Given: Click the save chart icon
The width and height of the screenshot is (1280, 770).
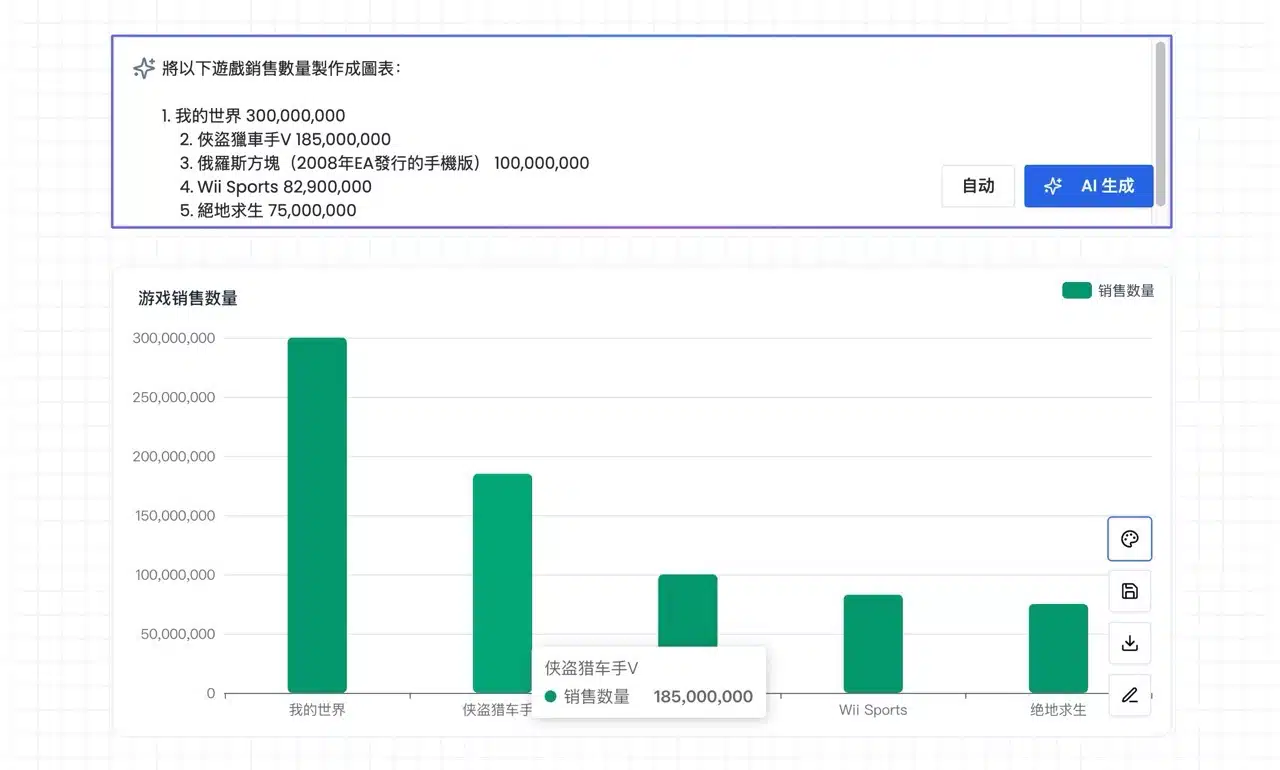Looking at the screenshot, I should 1129,591.
